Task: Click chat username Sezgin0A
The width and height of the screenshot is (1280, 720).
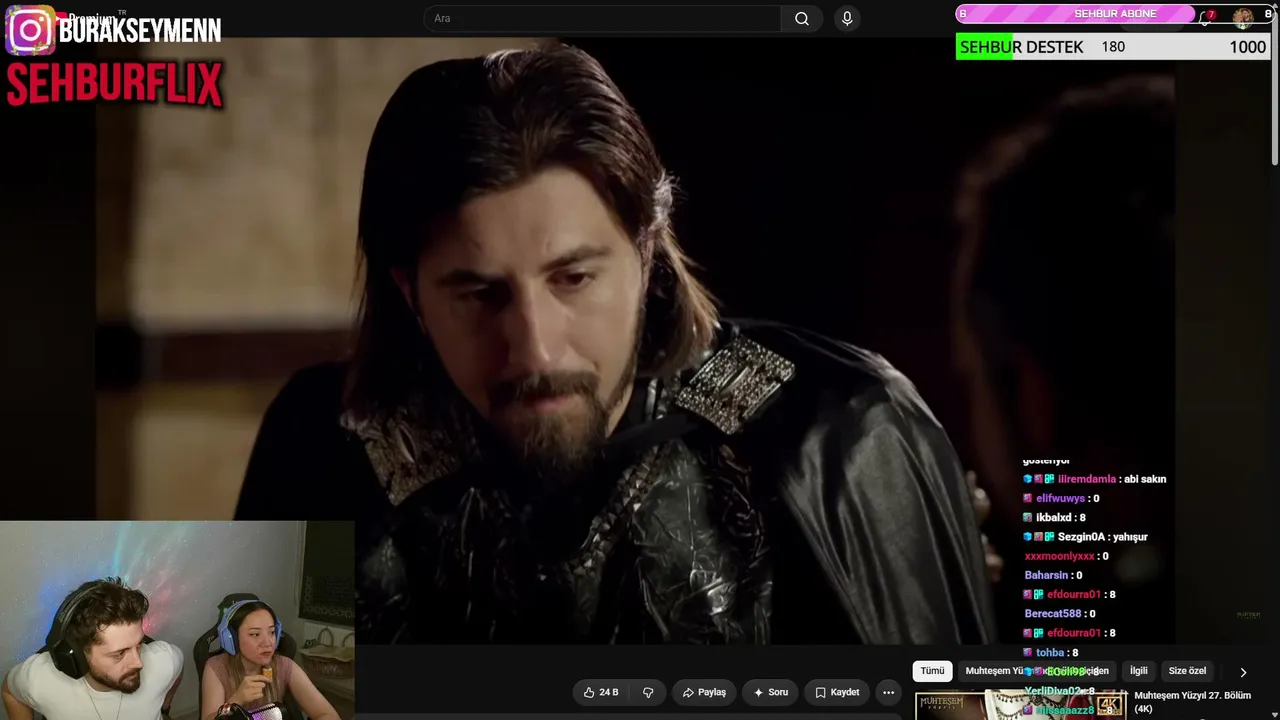Action: click(x=1079, y=537)
